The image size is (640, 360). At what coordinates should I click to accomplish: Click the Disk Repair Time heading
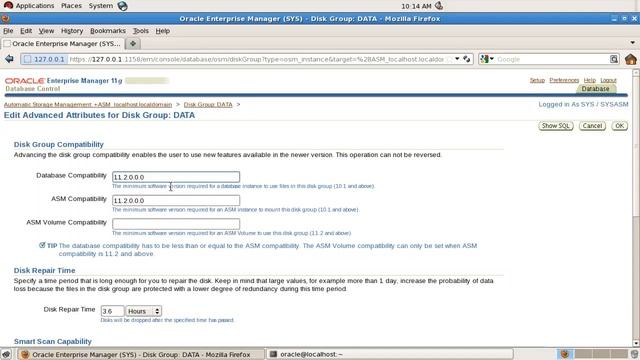(44, 270)
